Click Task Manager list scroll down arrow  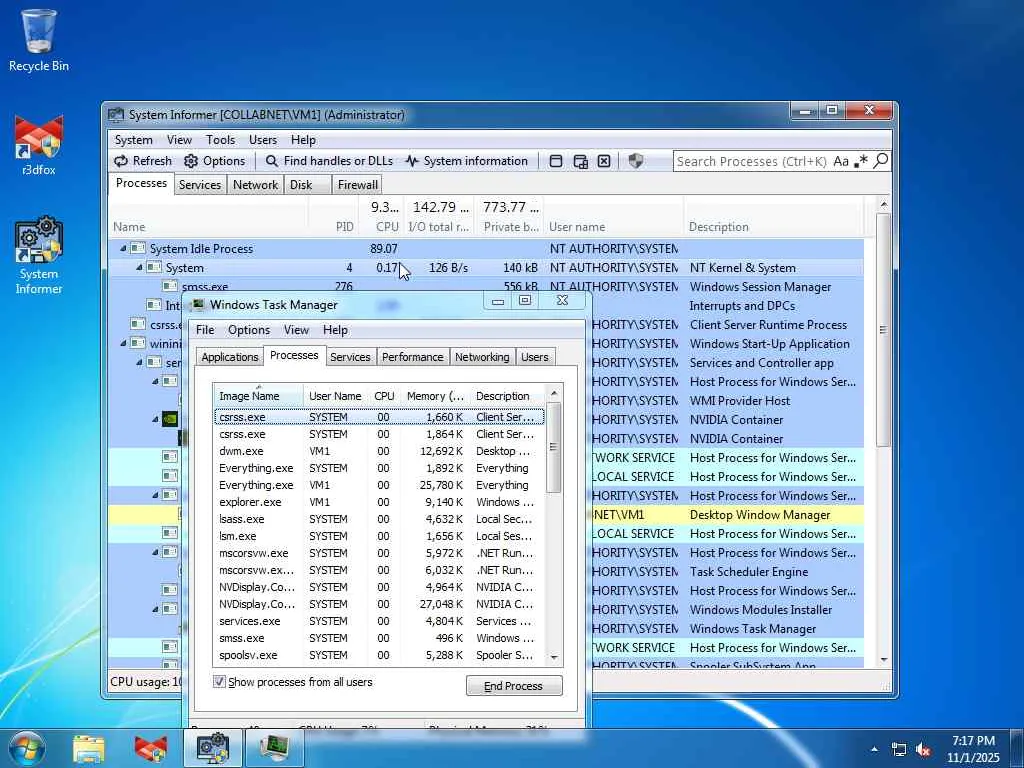point(554,657)
